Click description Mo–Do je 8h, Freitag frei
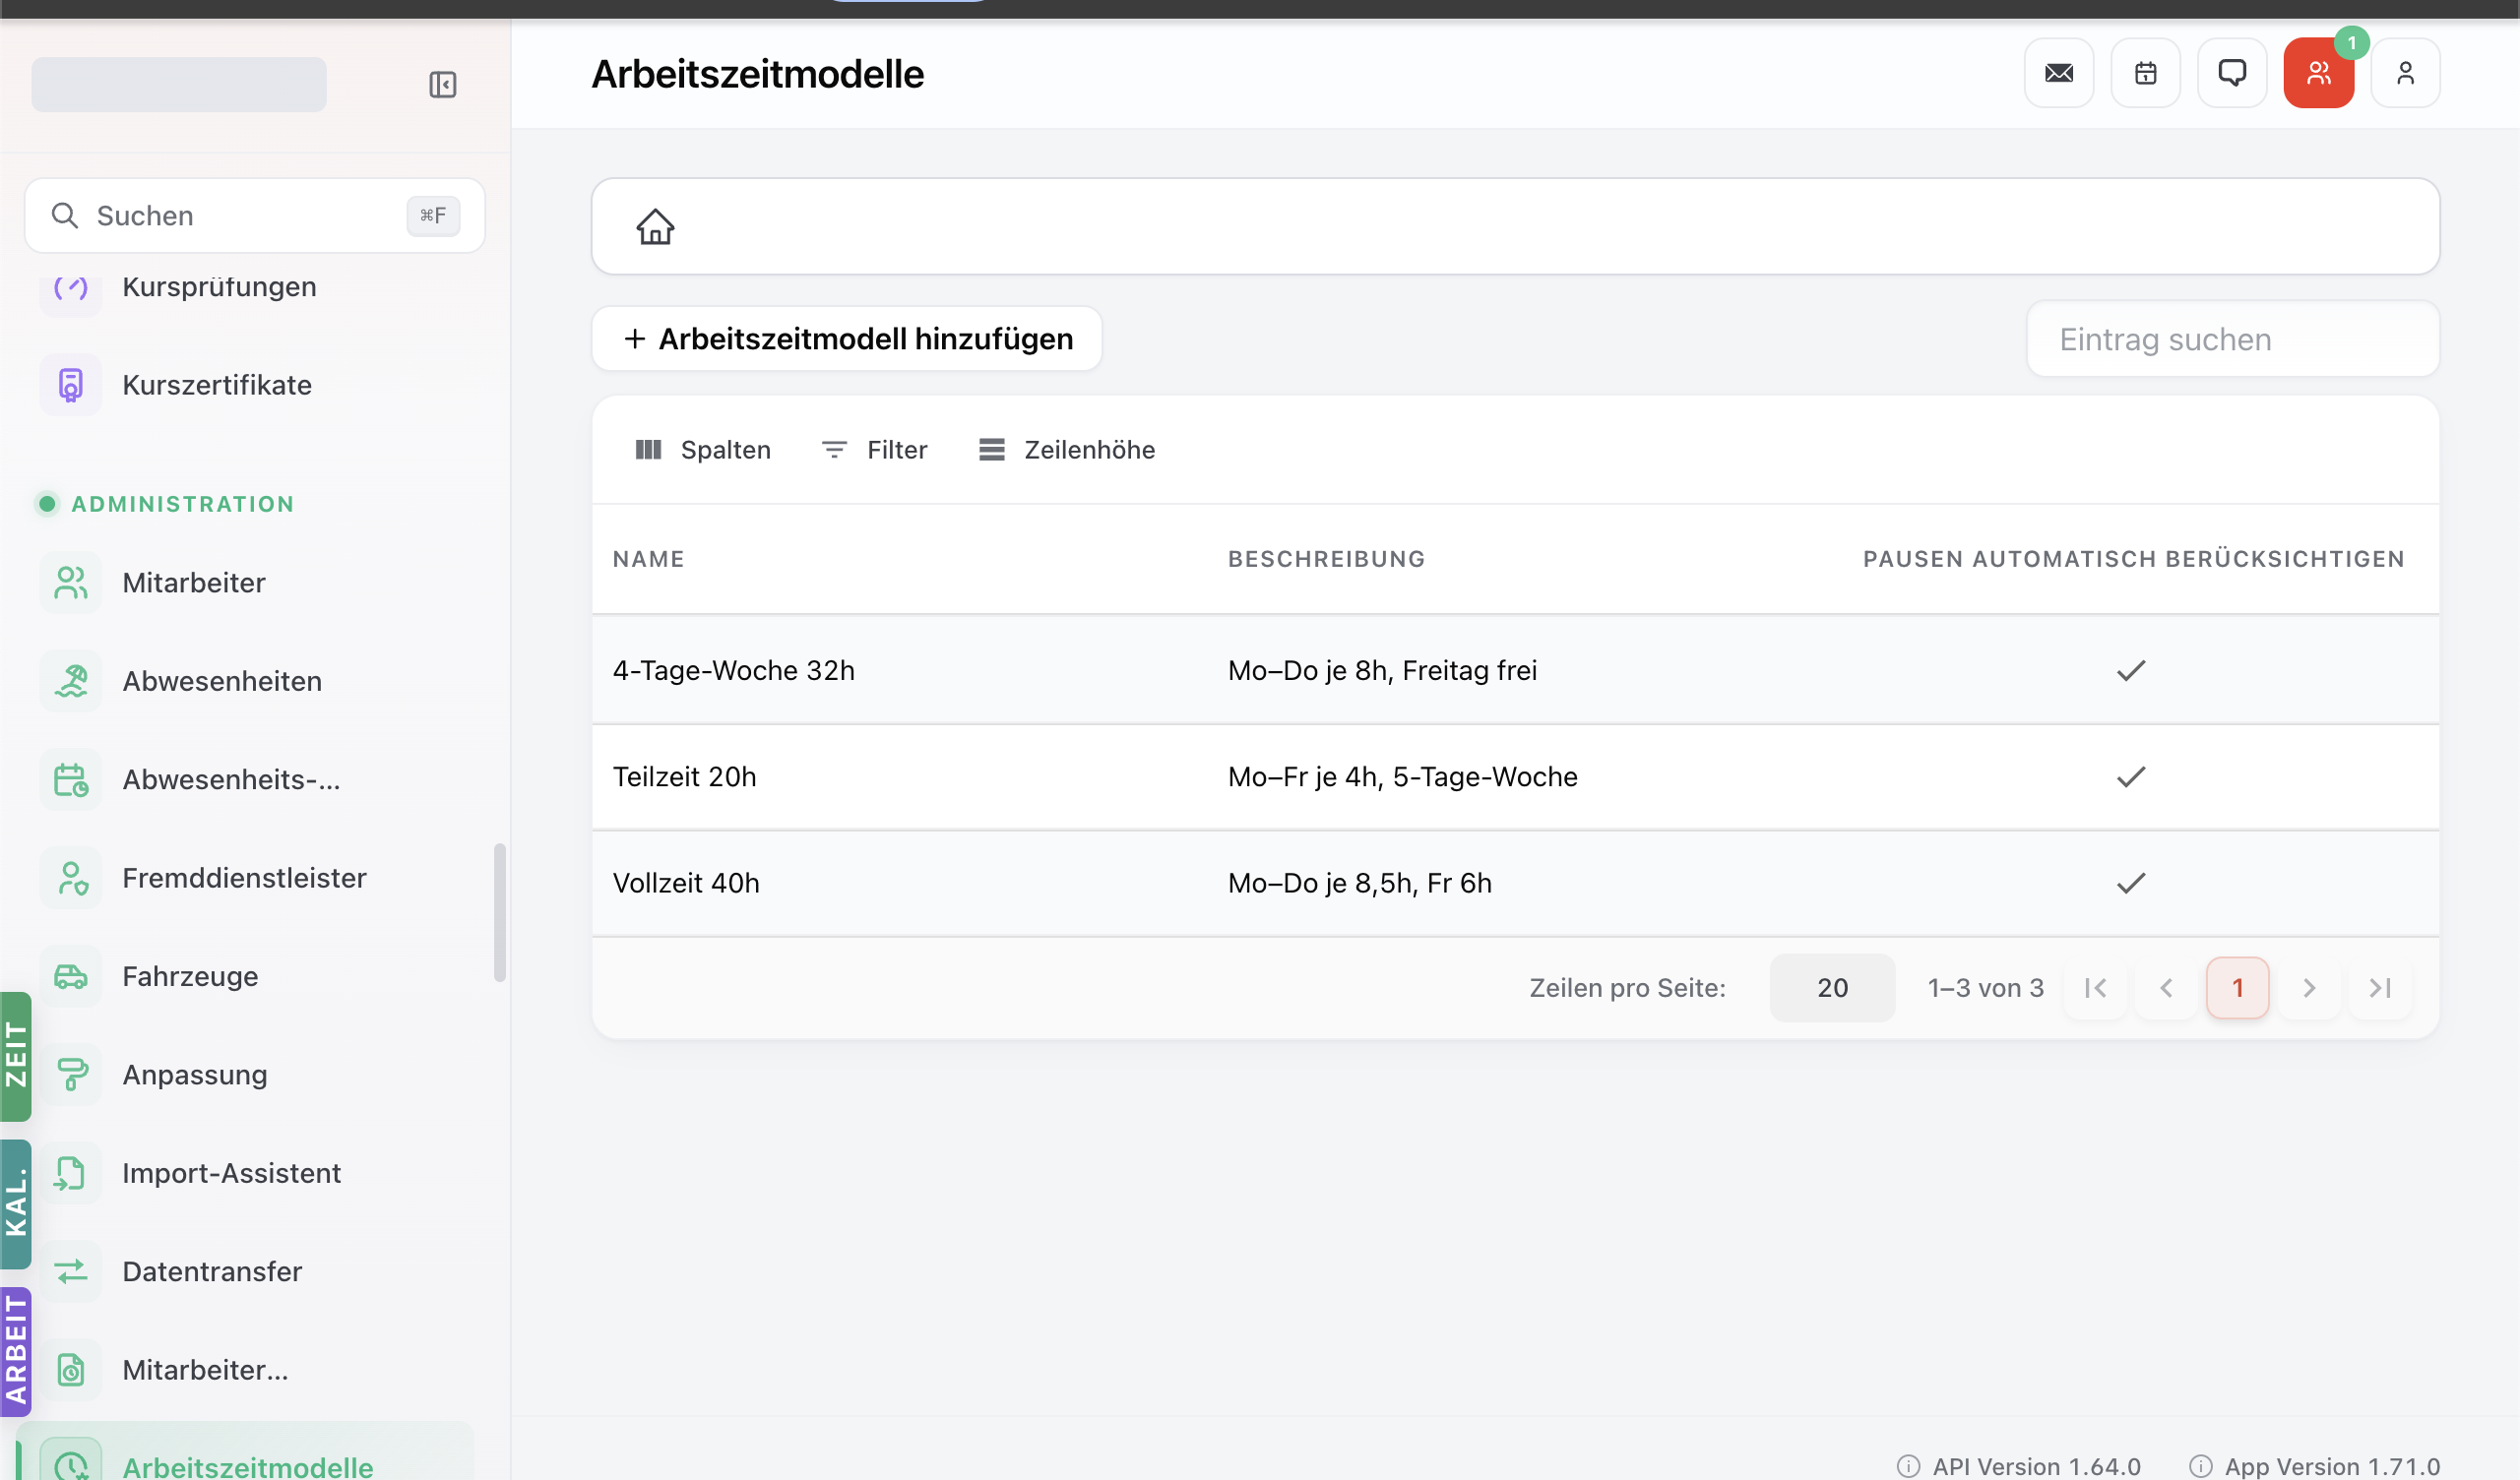Screen dimensions: 2520x1480 (x=1382, y=670)
